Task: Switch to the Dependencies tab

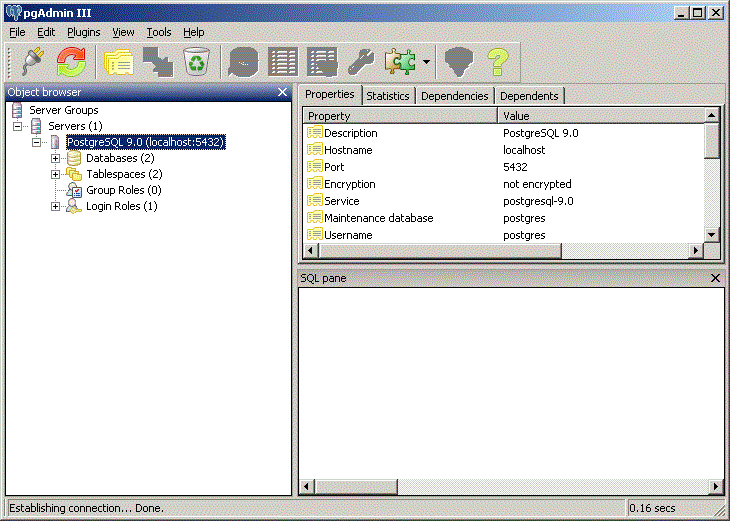Action: pos(454,96)
